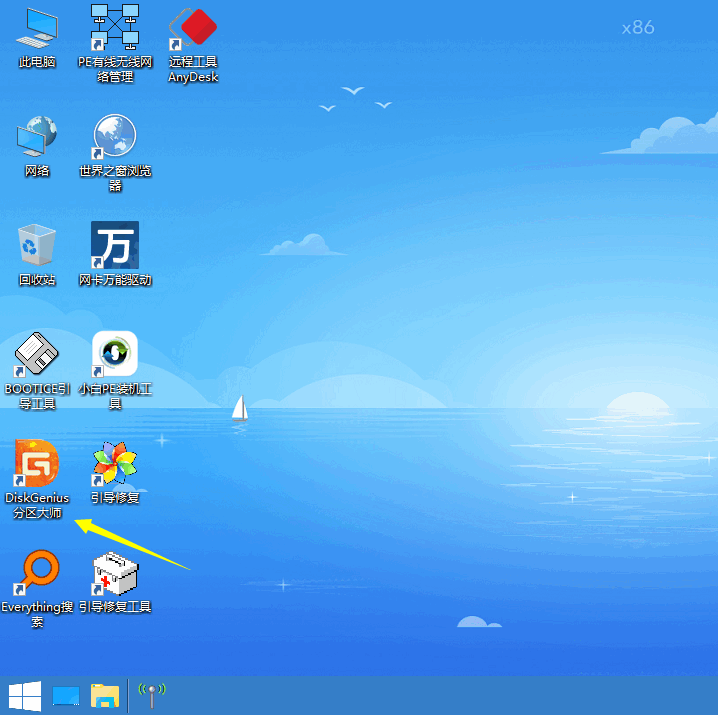Click the "小白PE装机工具" text label

click(x=115, y=396)
